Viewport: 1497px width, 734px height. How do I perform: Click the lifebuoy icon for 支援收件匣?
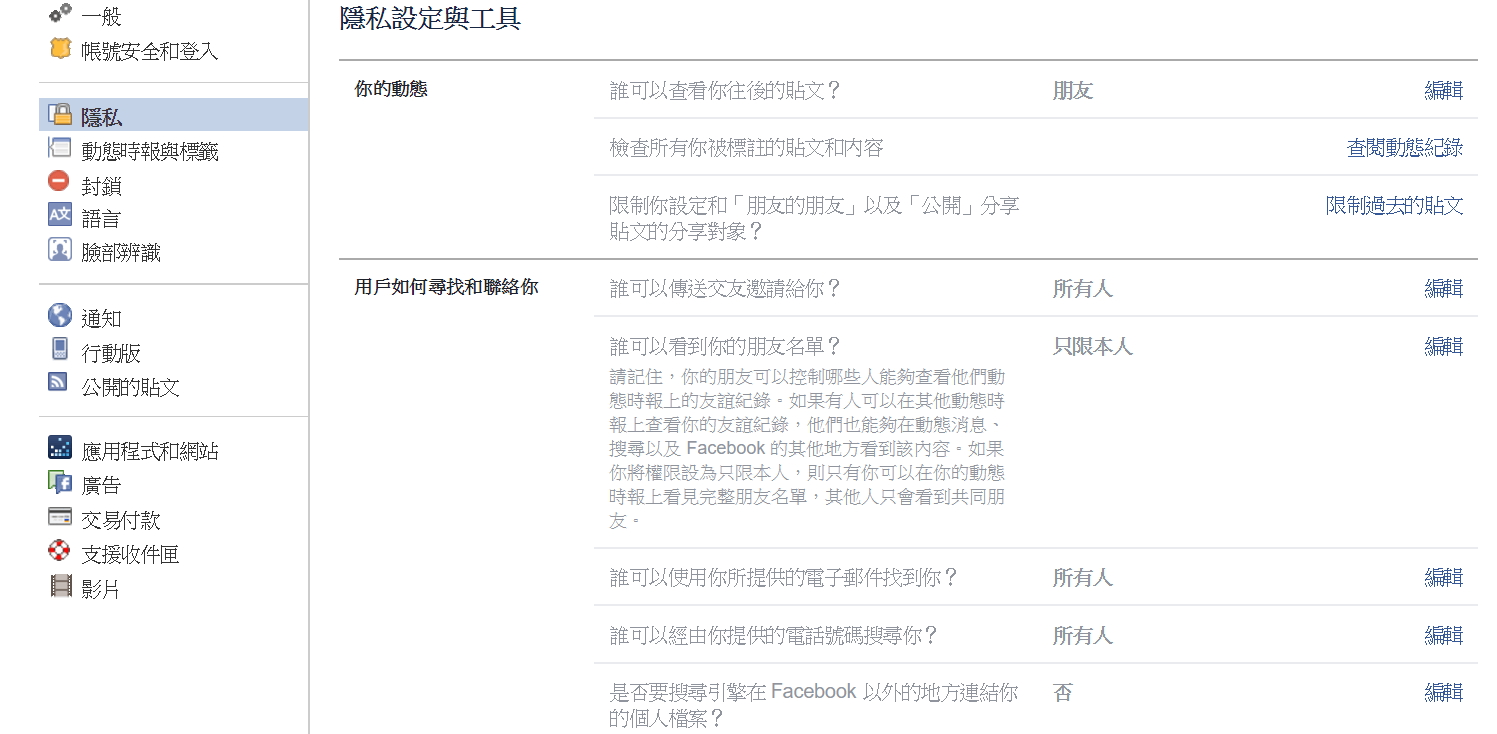[x=60, y=551]
